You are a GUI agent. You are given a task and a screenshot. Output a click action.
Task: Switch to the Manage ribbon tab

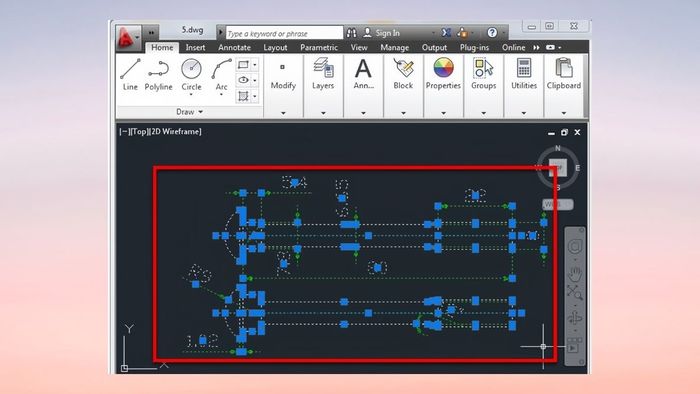(395, 47)
